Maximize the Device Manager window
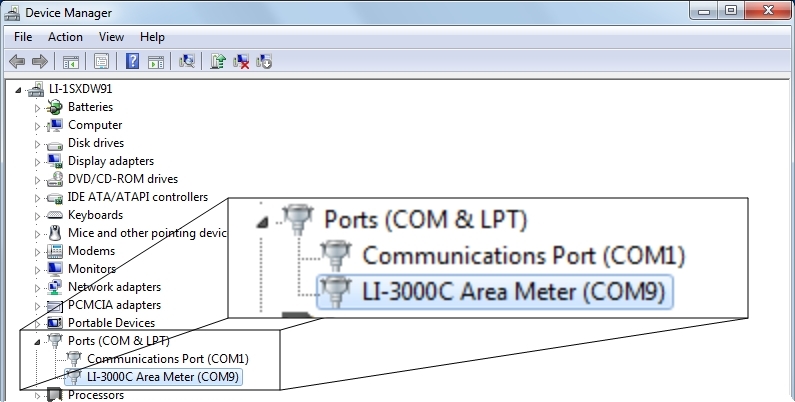Screen dimensions: 795x402 pyautogui.click(x=731, y=11)
